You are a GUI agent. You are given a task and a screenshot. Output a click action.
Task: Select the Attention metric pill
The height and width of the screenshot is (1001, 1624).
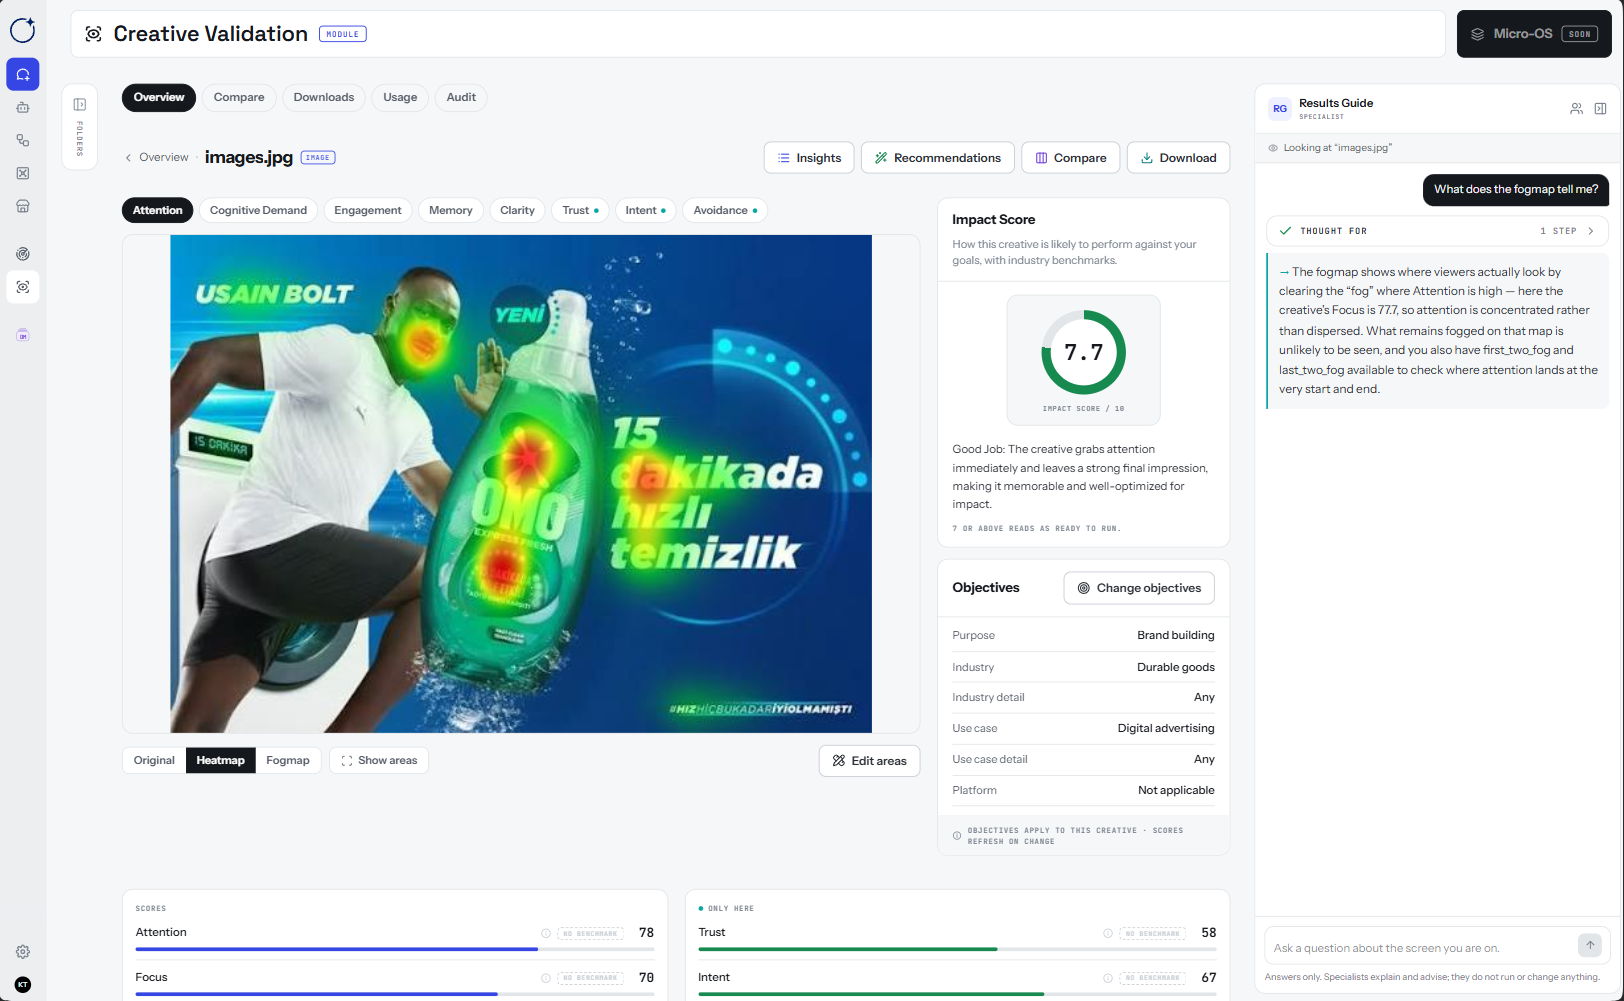click(x=158, y=210)
